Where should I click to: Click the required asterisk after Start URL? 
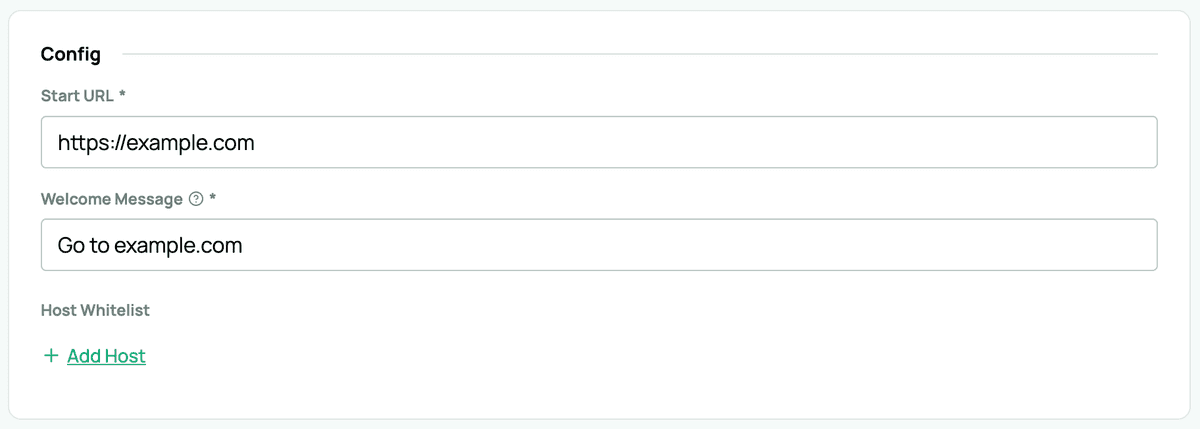[x=122, y=96]
